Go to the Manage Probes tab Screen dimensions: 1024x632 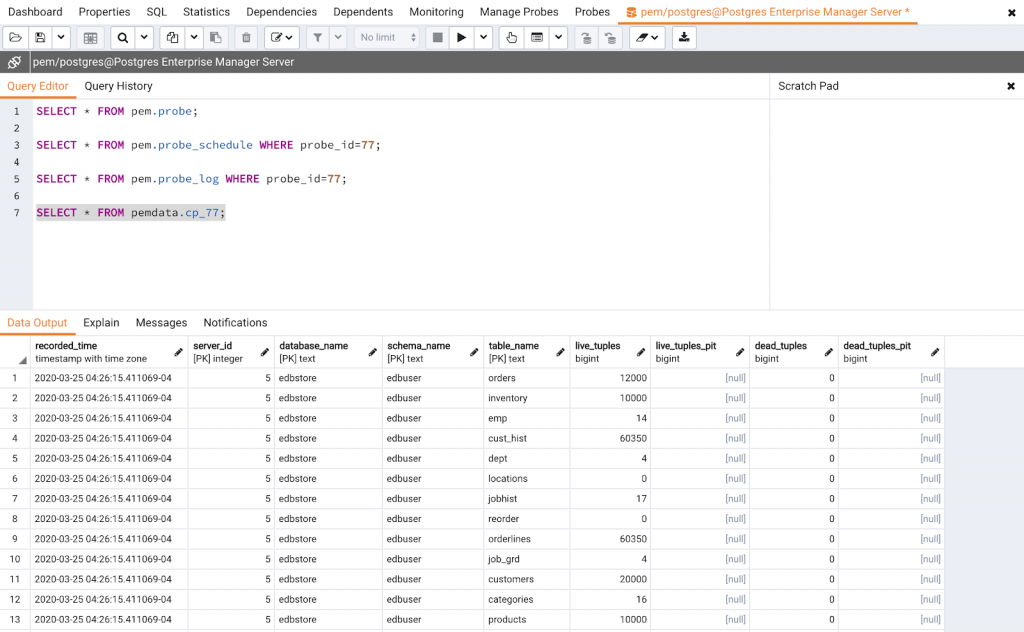click(x=519, y=12)
